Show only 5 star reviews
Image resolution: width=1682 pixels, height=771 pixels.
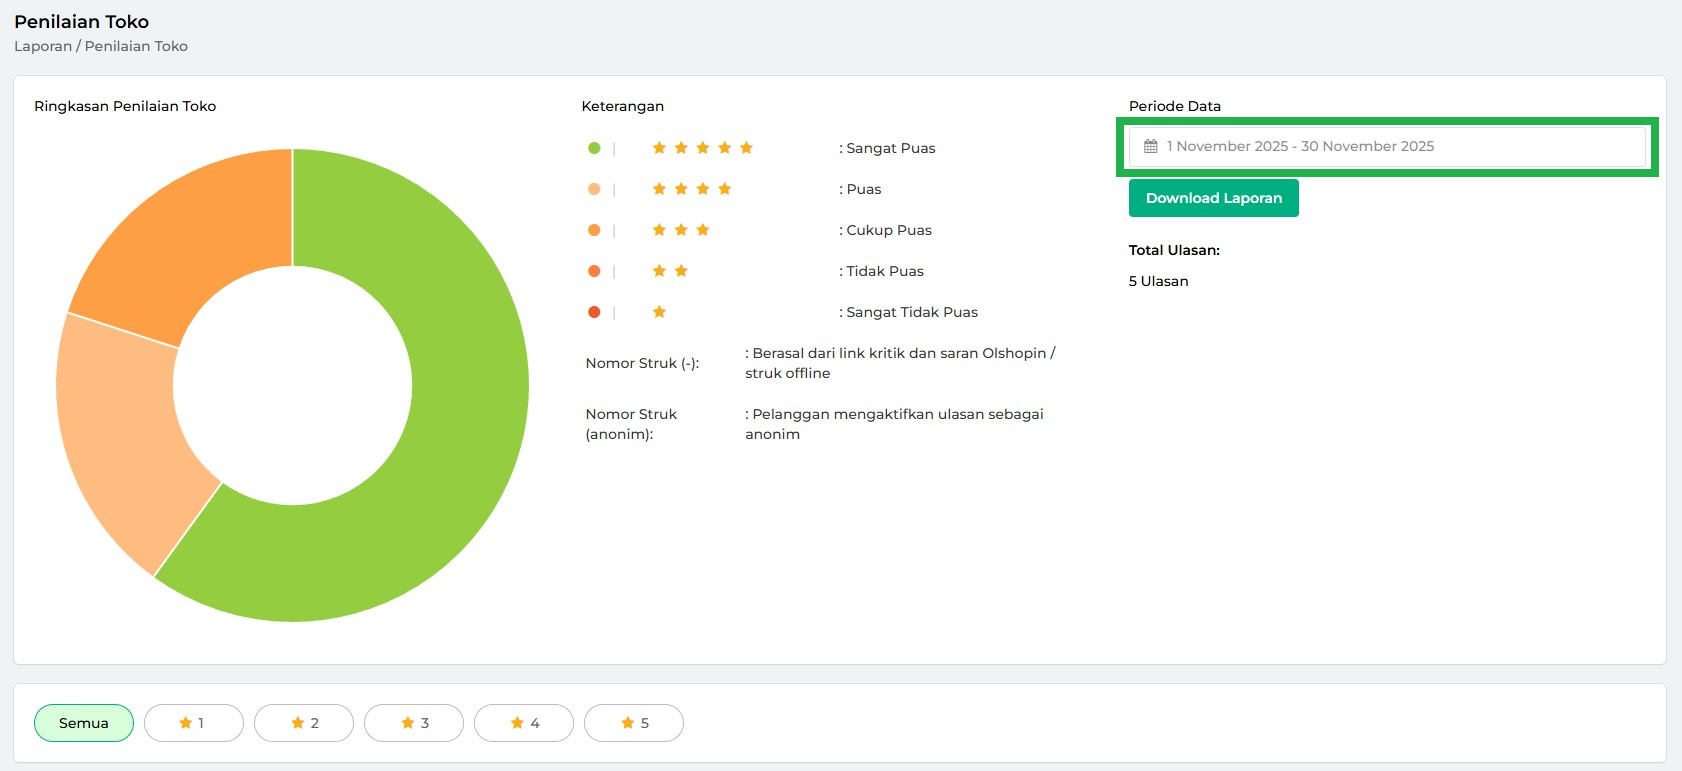[x=633, y=723]
